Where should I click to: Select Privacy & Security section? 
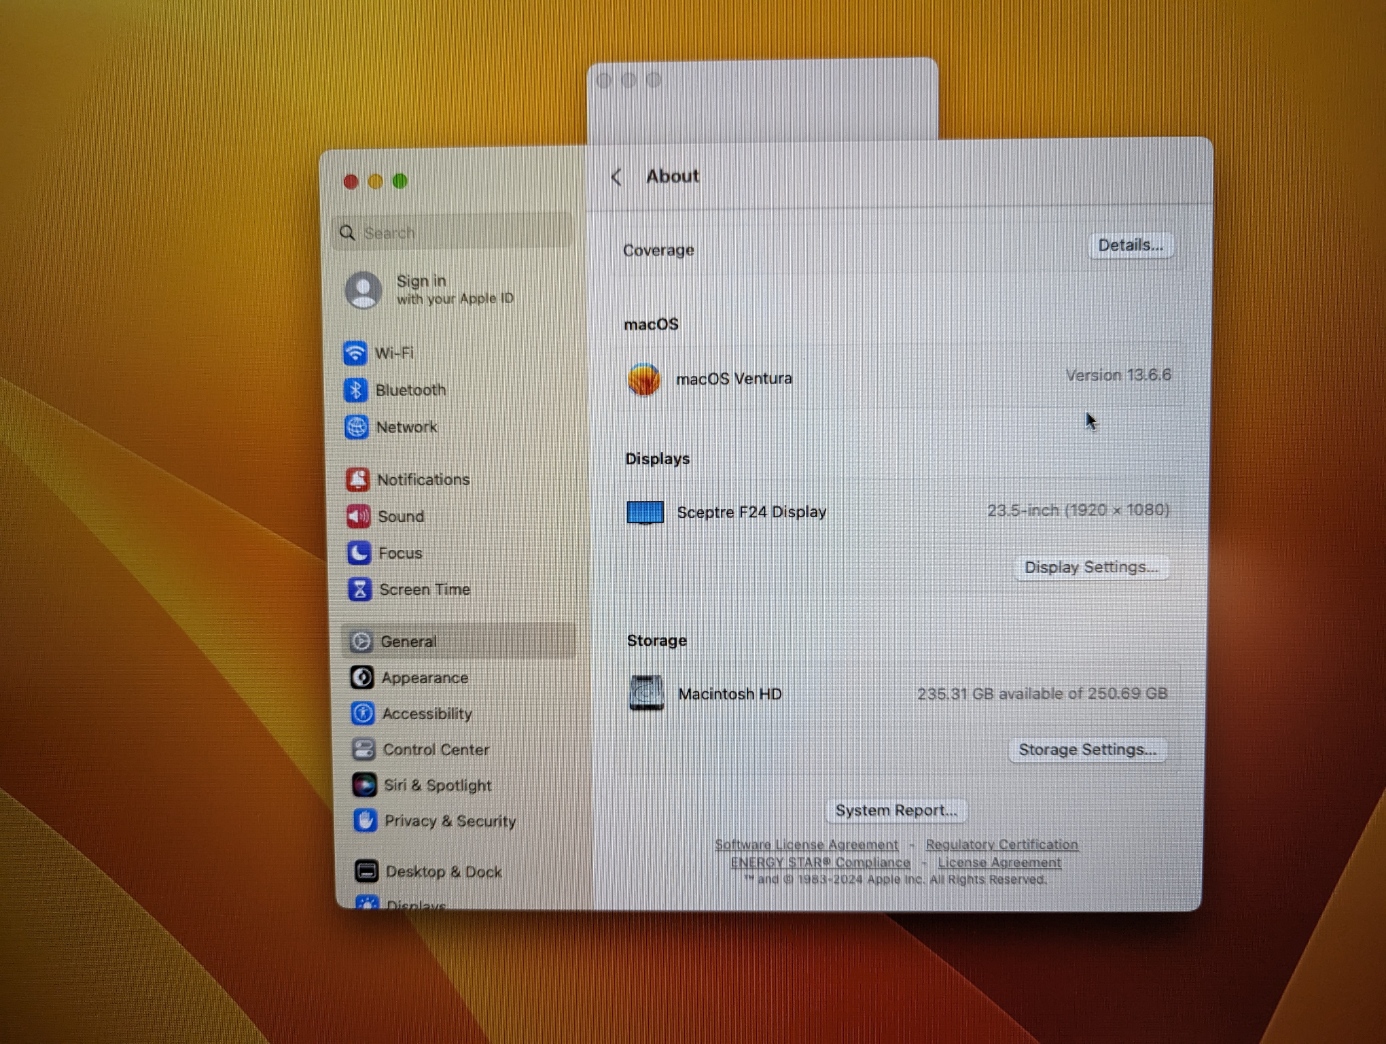[449, 821]
